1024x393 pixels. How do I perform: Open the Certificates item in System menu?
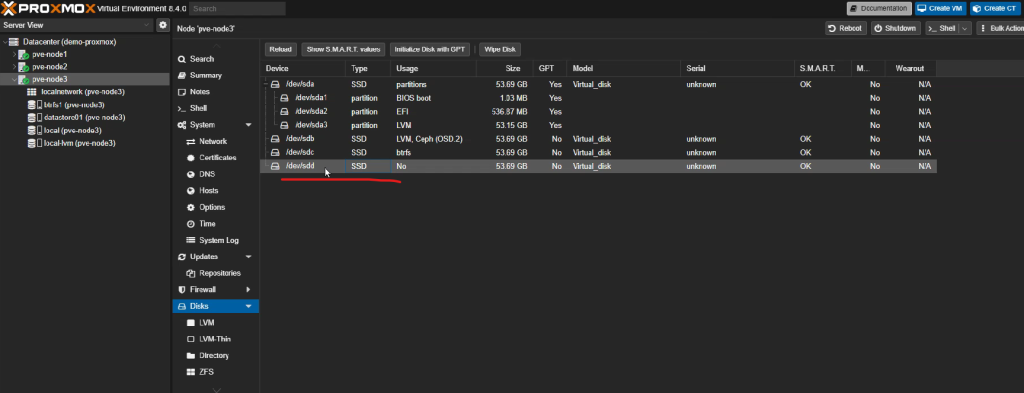tap(217, 158)
